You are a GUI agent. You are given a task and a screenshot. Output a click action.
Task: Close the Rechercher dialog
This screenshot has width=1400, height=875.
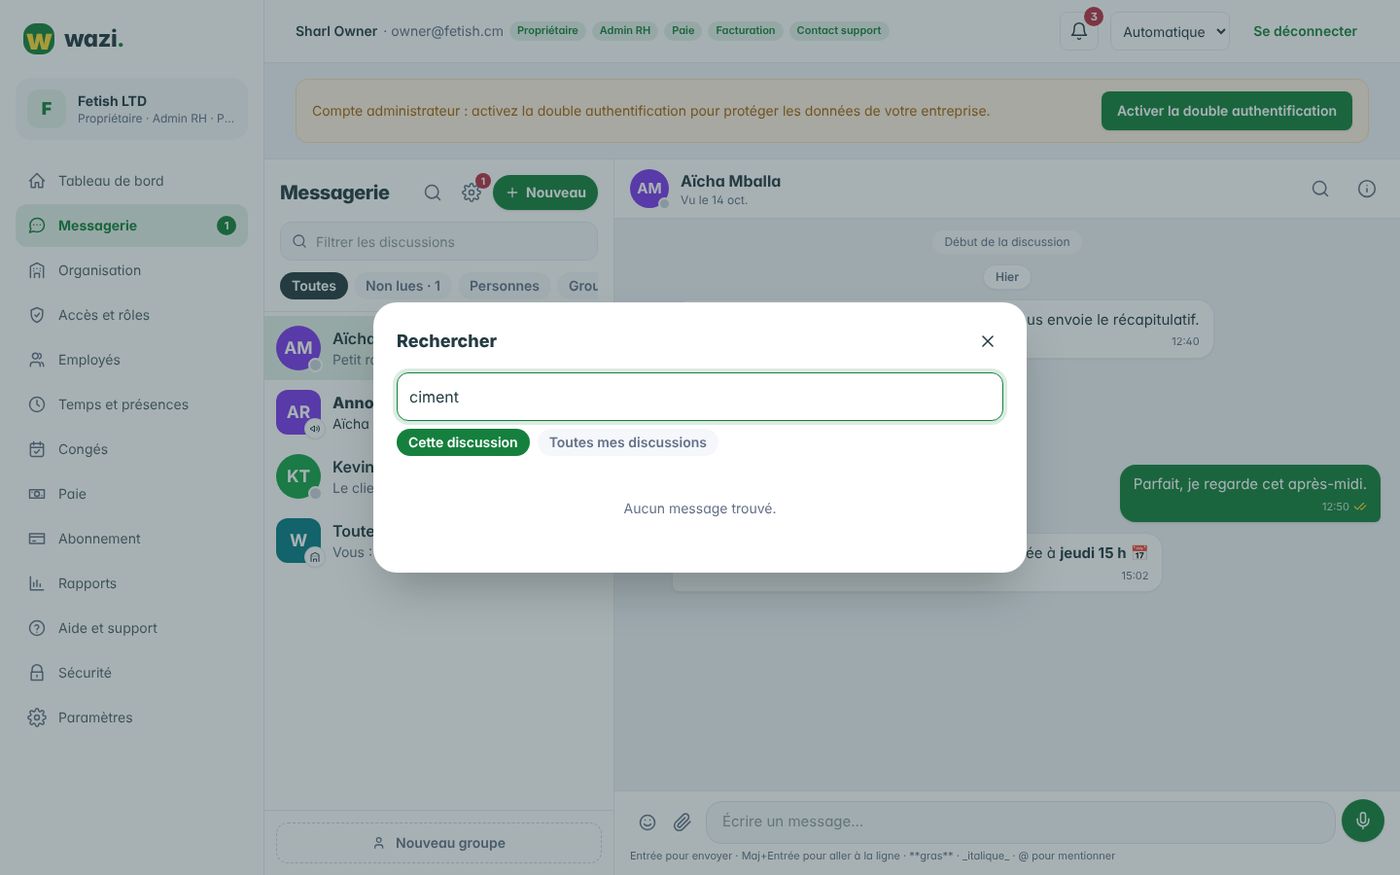click(x=987, y=341)
